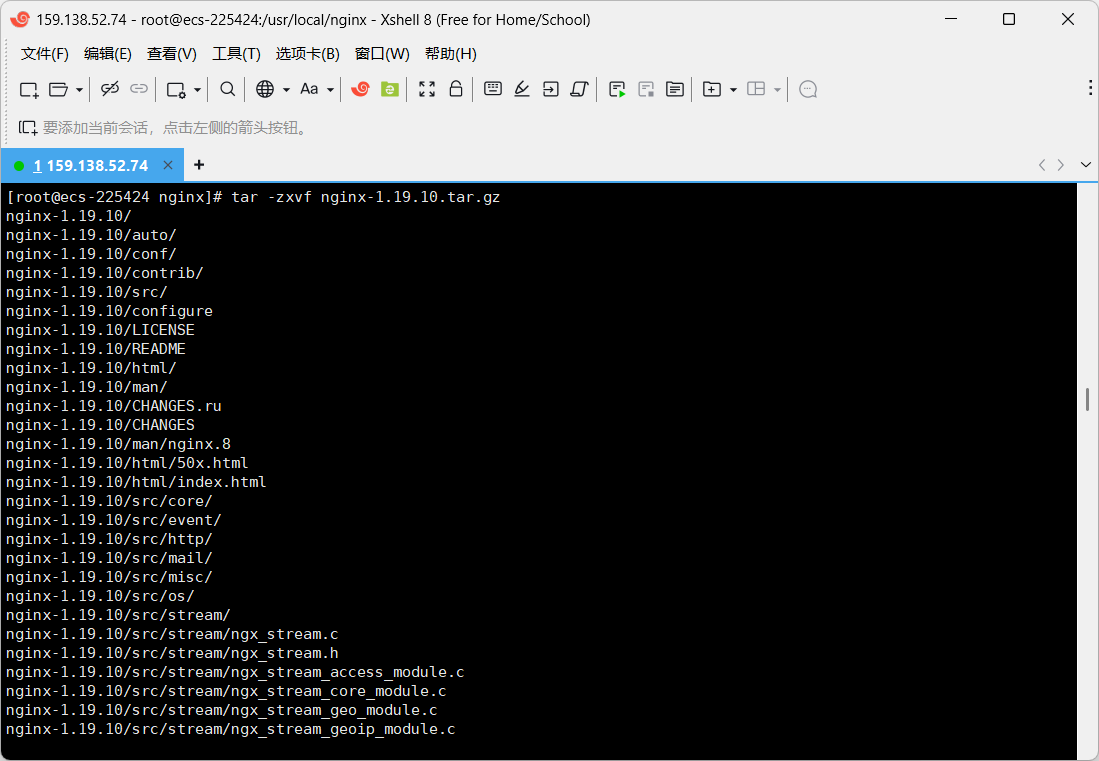Click the terminal vertical scrollbar thumb
Screen dimensions: 1099x761
pyautogui.click(x=1087, y=399)
